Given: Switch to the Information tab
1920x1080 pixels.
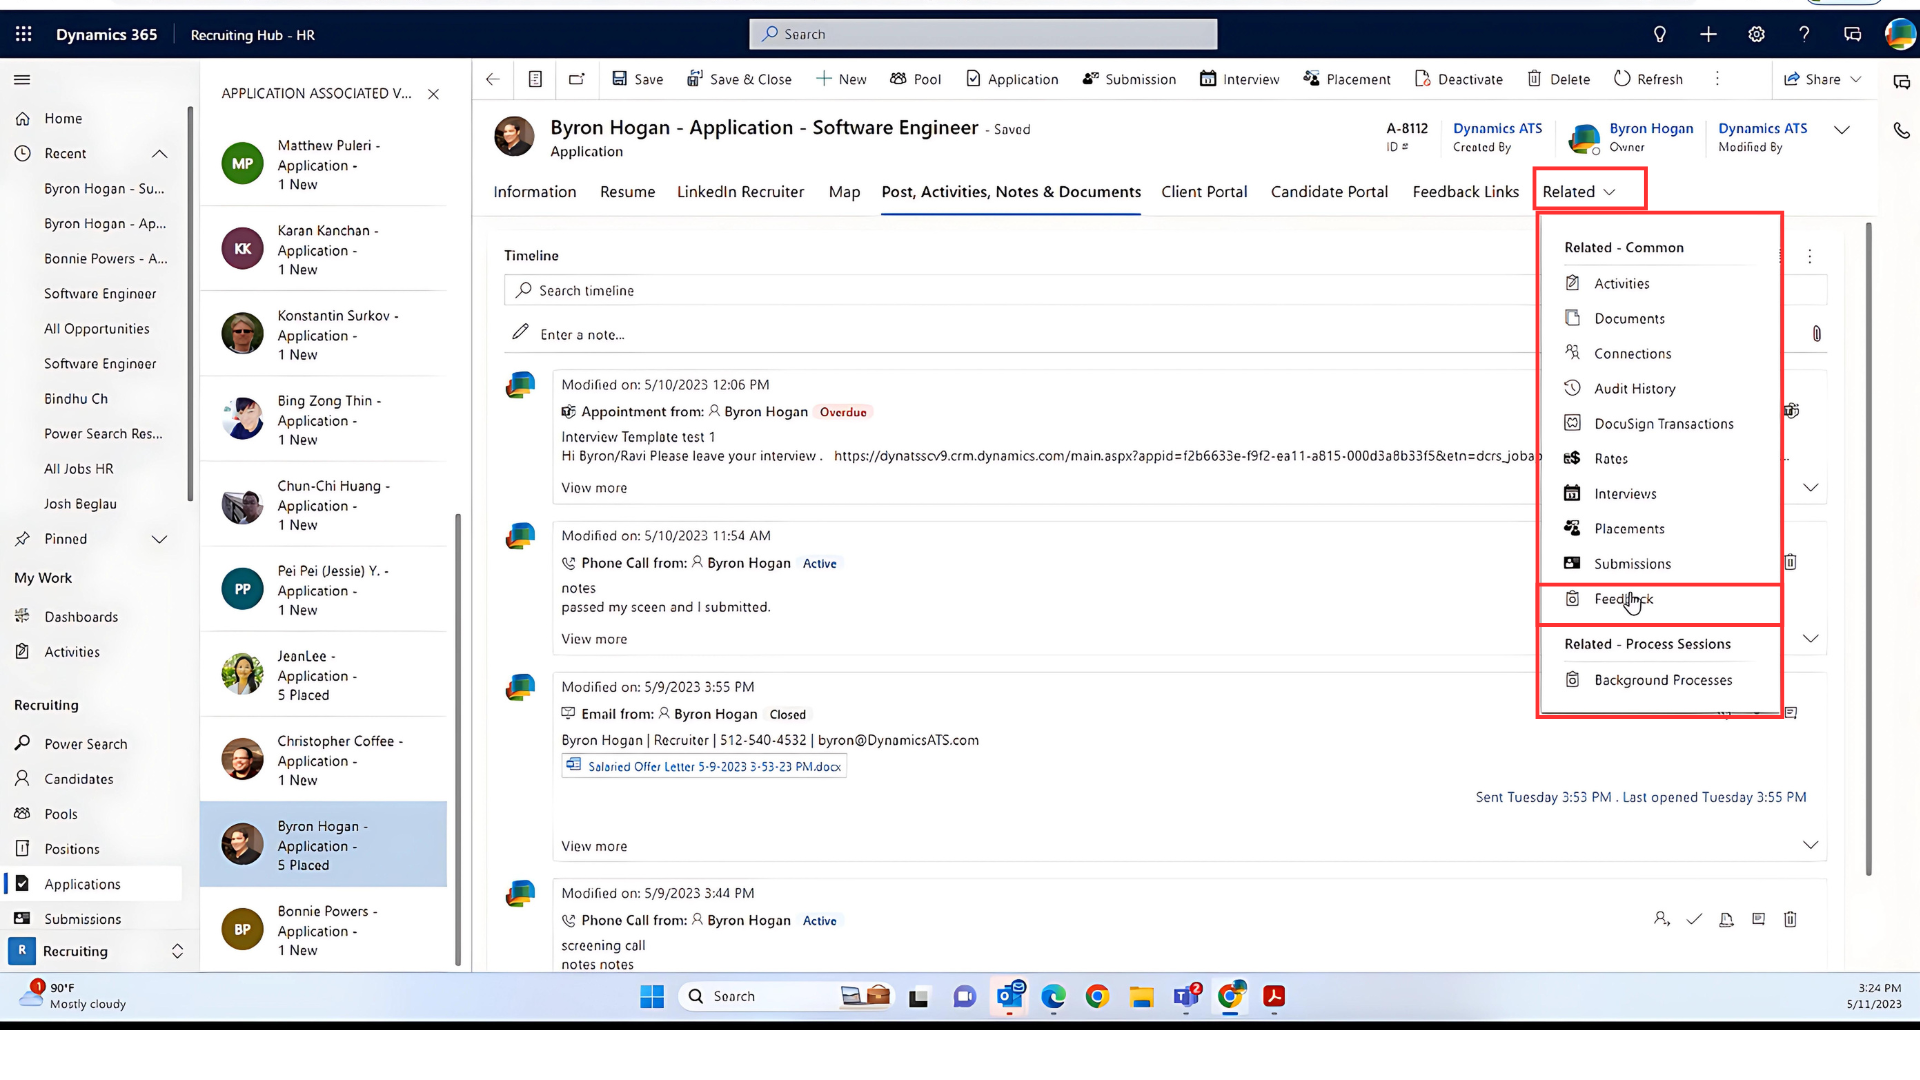Looking at the screenshot, I should [535, 192].
